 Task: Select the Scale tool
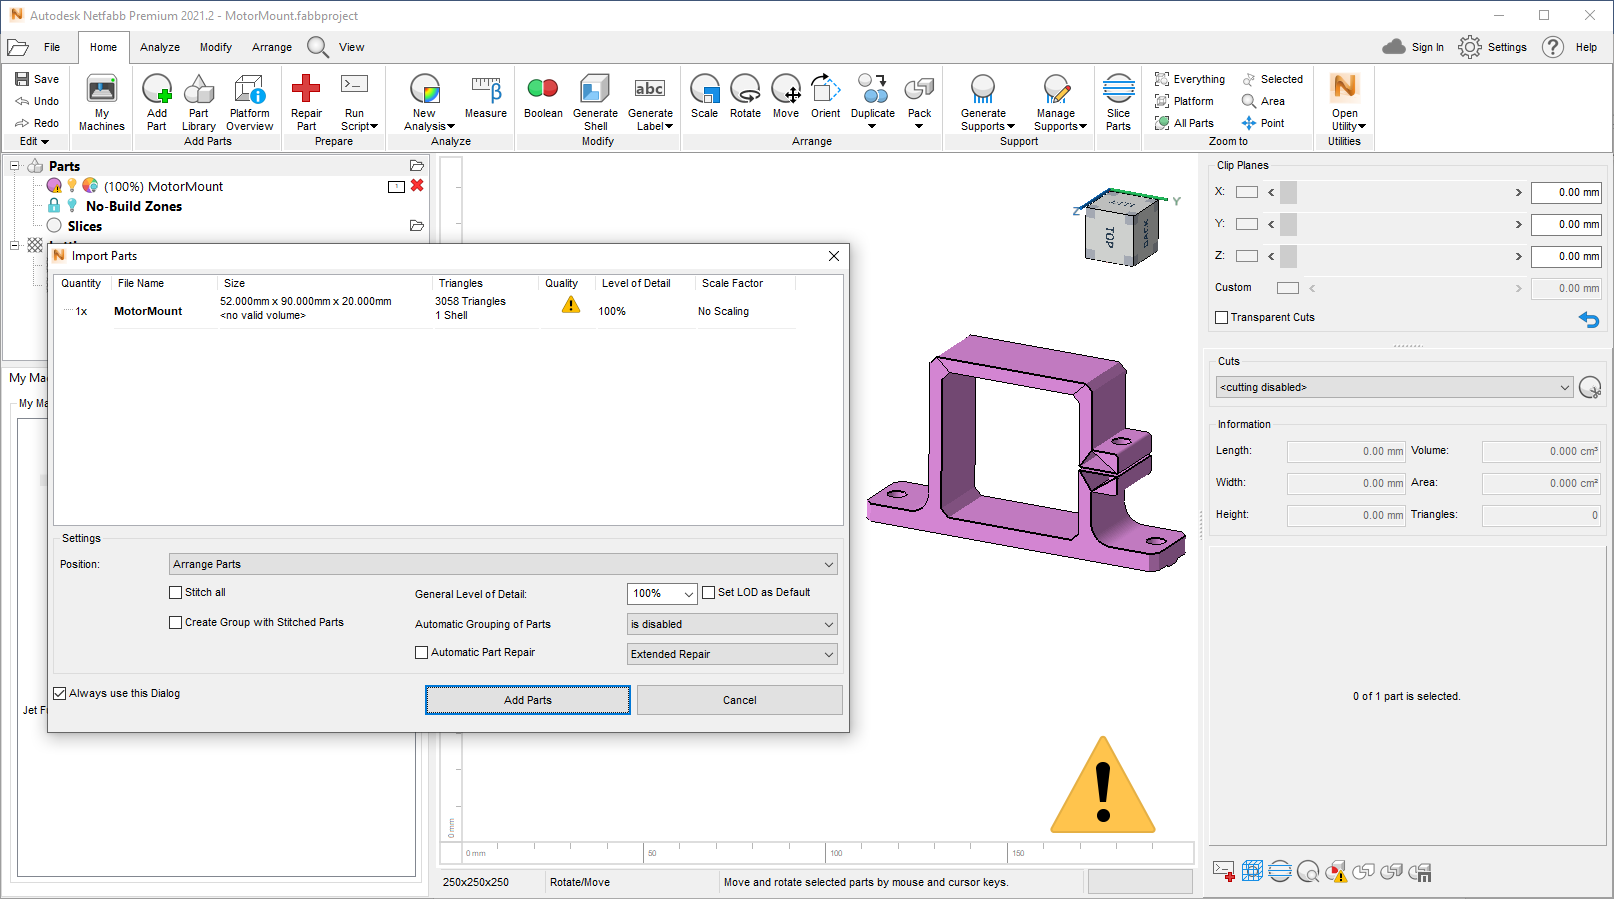pos(704,97)
